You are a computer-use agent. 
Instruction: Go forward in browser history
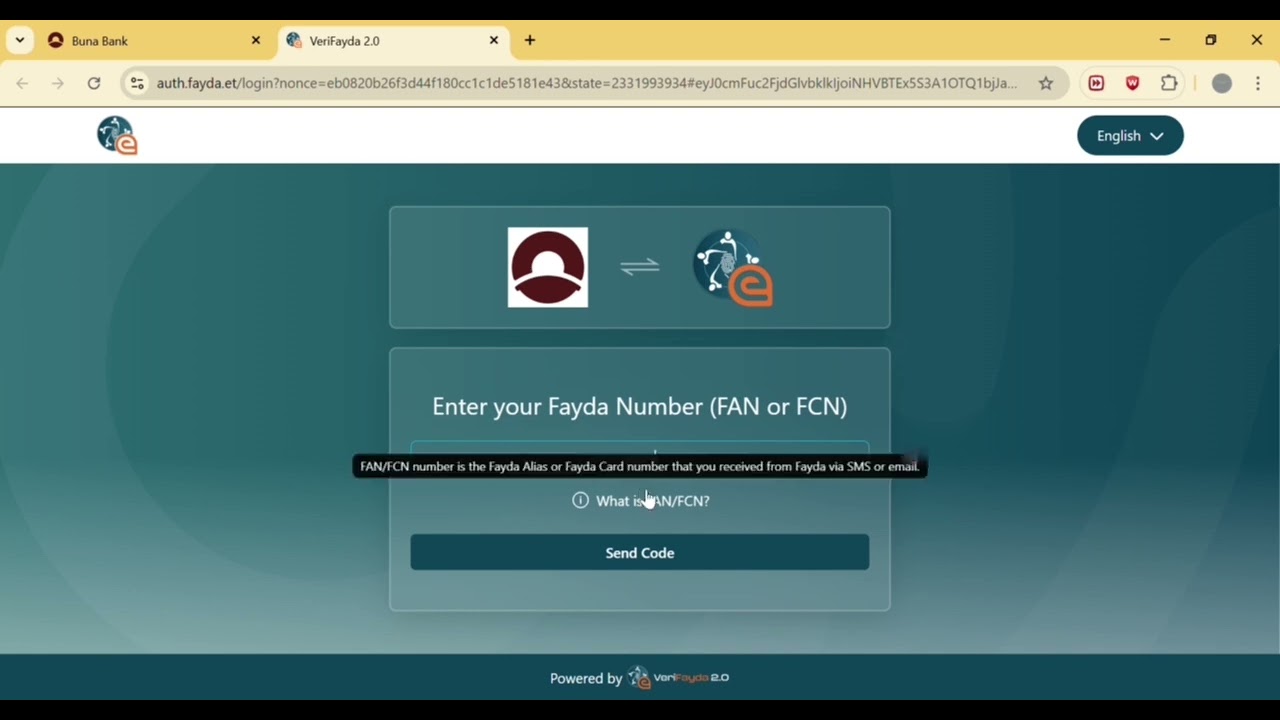point(58,84)
